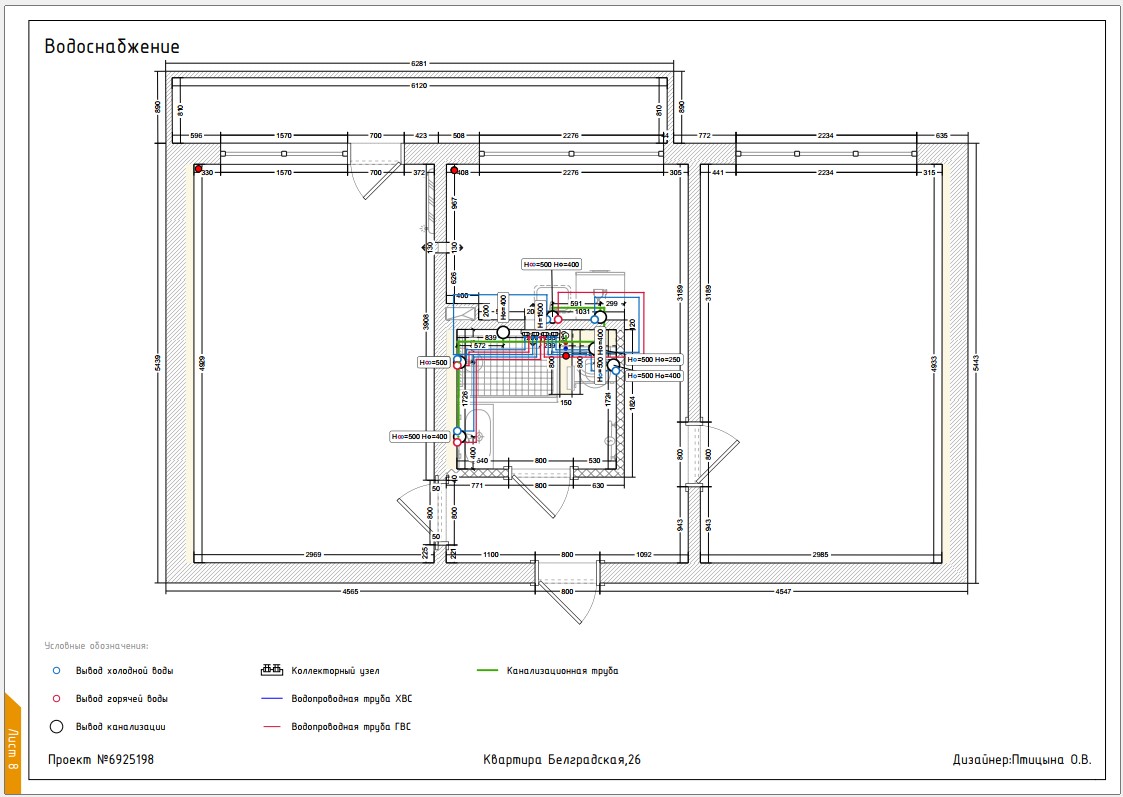
Task: Click the 'Водопроводная труба ХВС' legend label
Action: click(352, 699)
